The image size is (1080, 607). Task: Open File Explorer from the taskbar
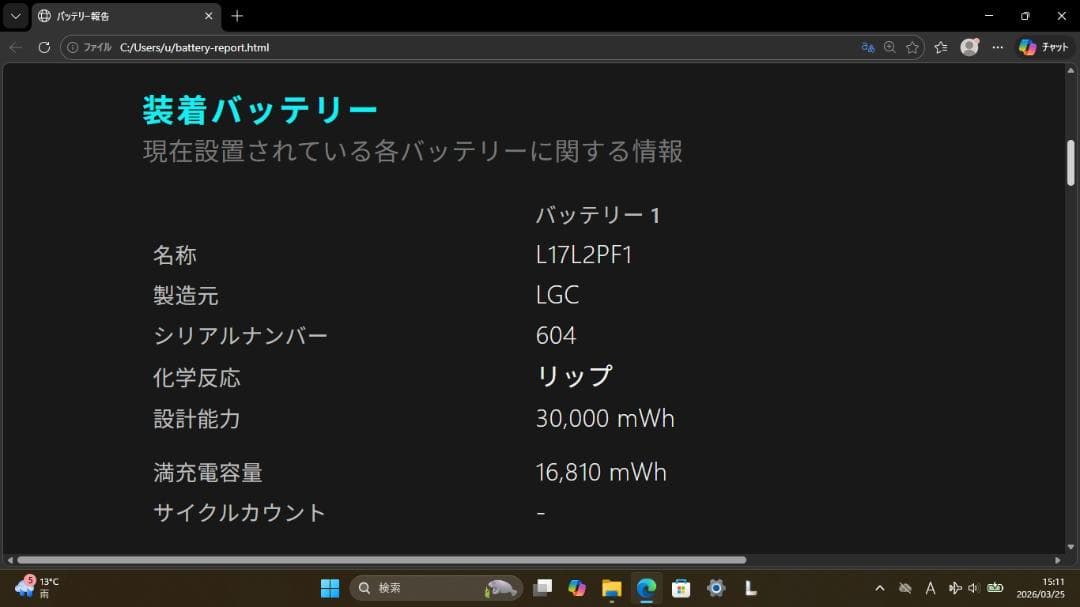pos(612,588)
